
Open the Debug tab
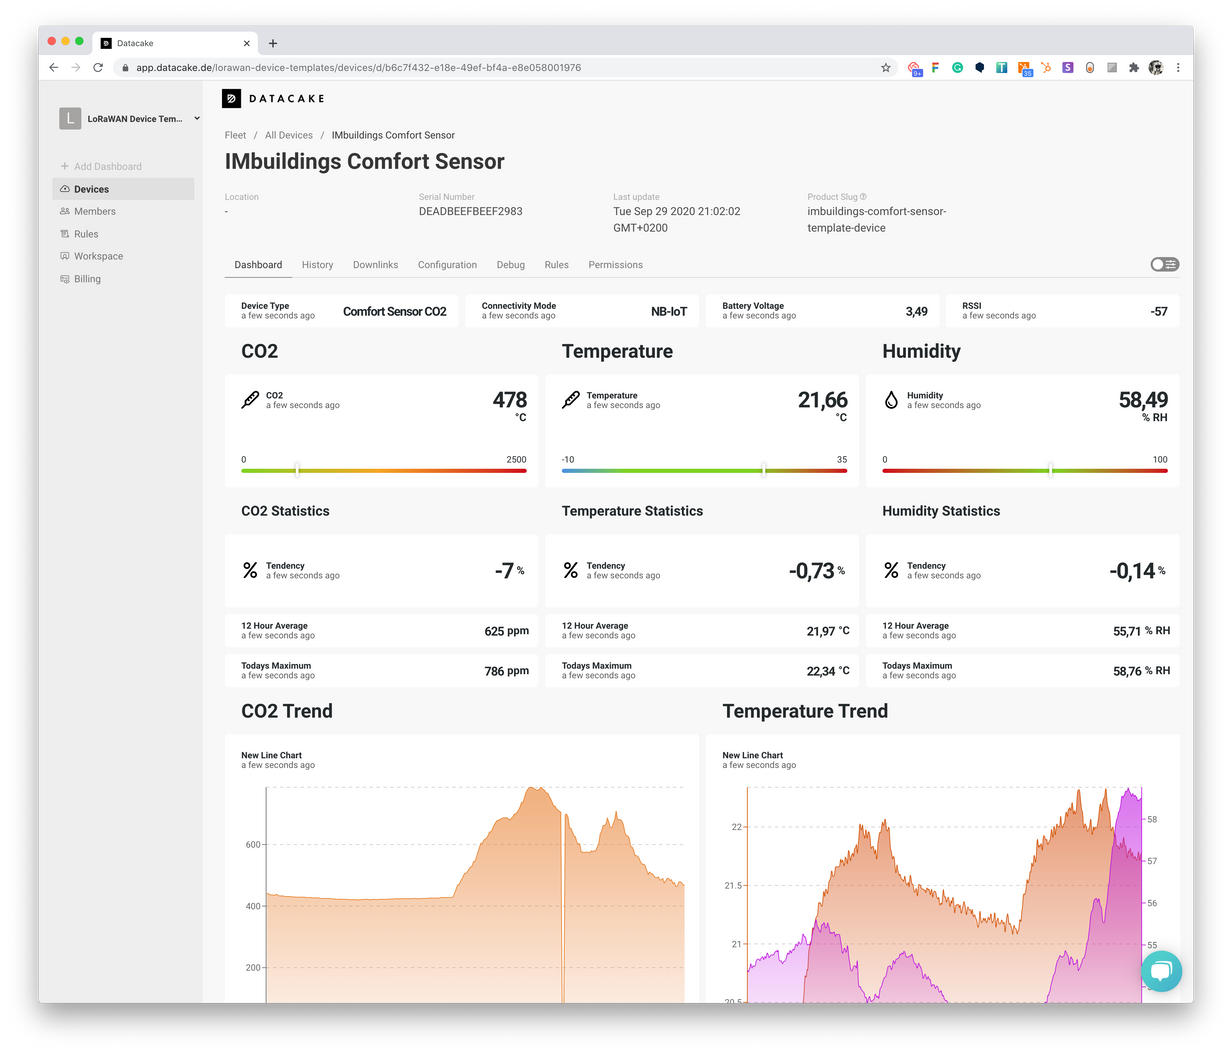click(x=510, y=264)
